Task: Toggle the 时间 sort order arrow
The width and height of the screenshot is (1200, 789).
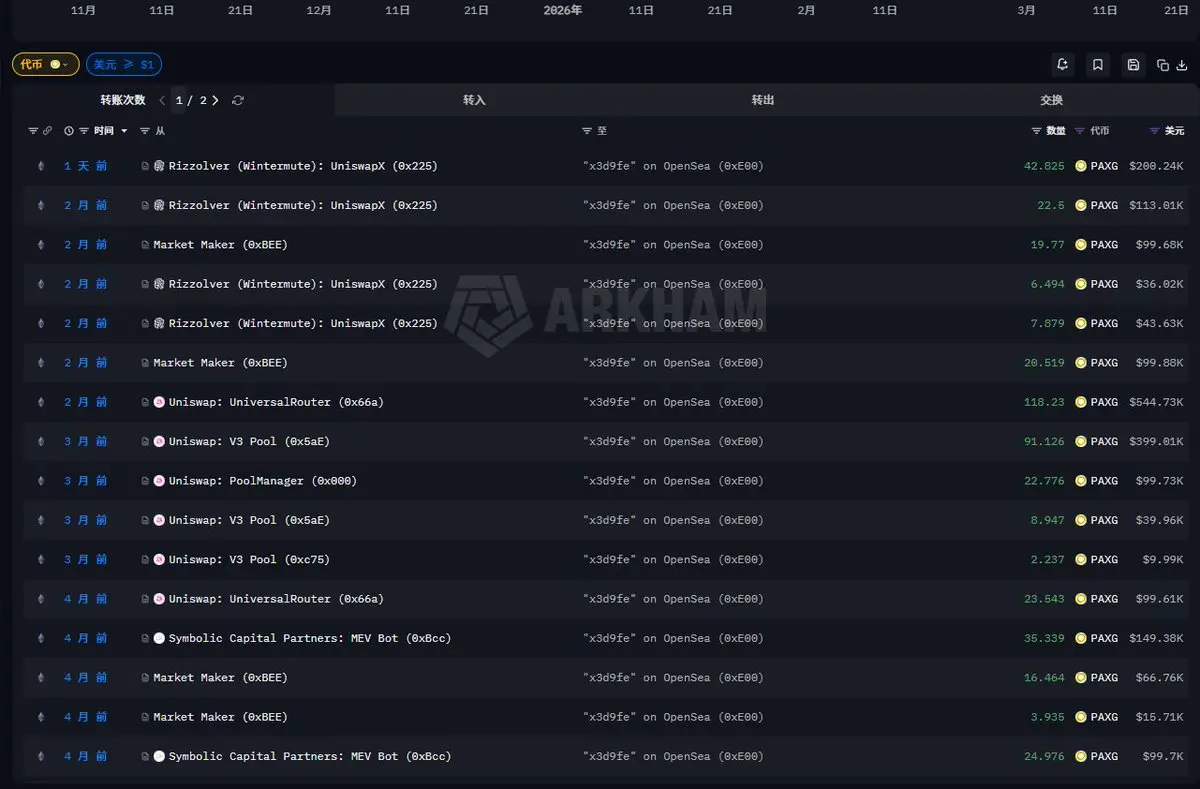Action: click(x=124, y=131)
